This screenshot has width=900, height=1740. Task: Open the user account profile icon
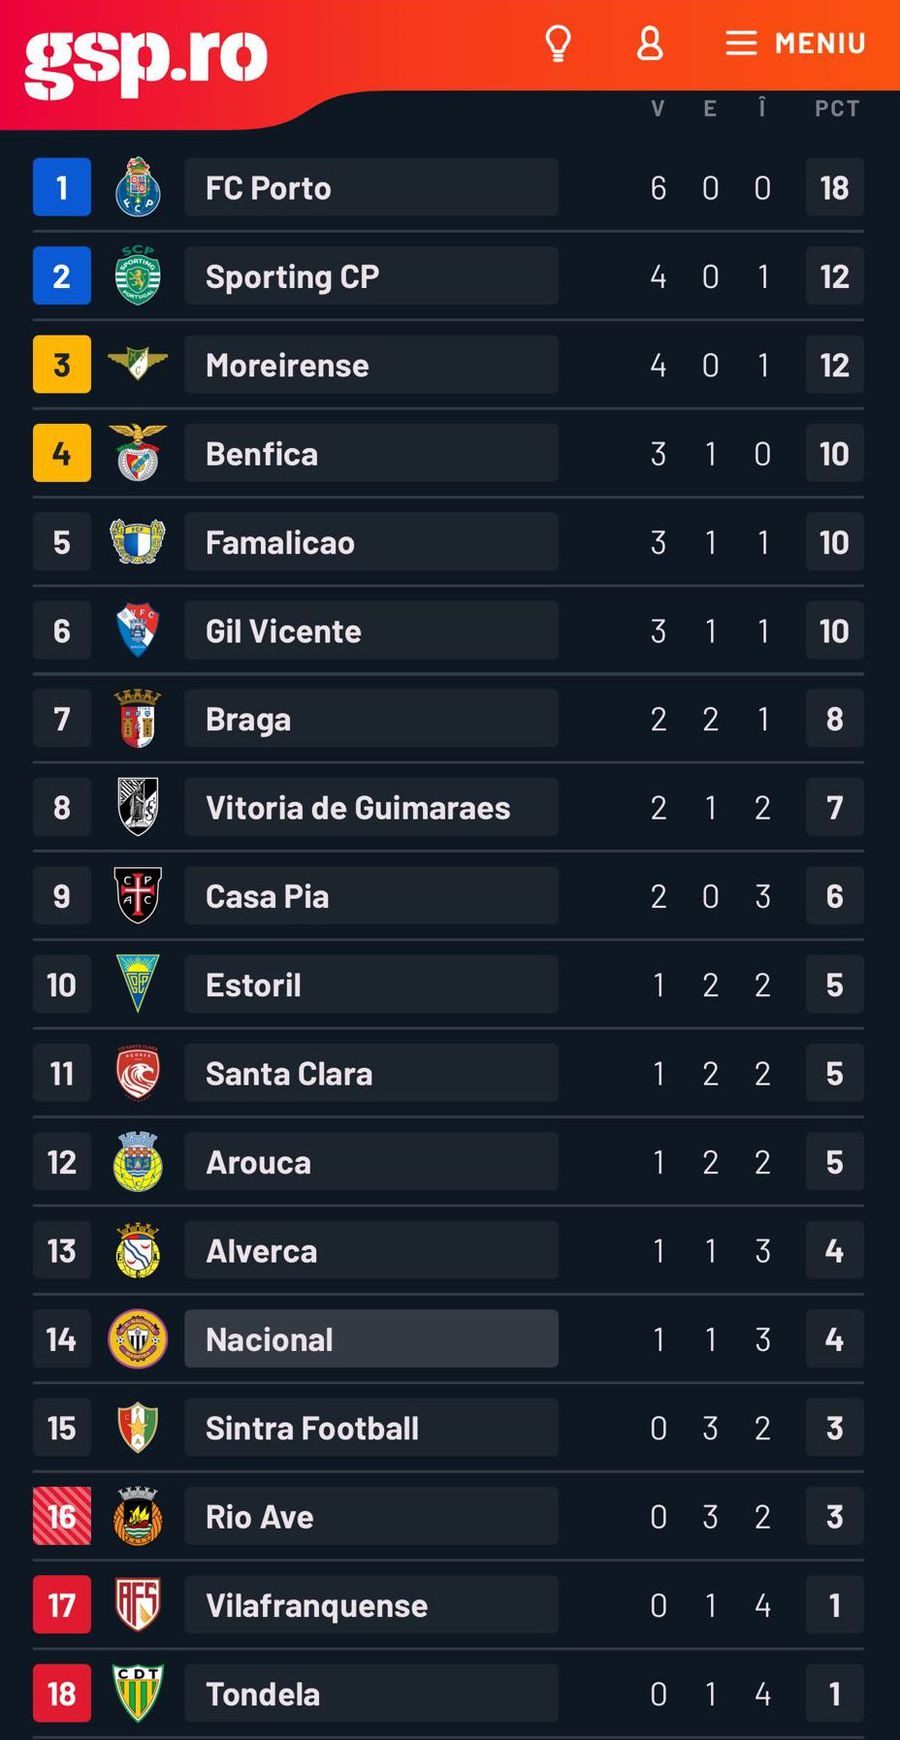coord(650,43)
